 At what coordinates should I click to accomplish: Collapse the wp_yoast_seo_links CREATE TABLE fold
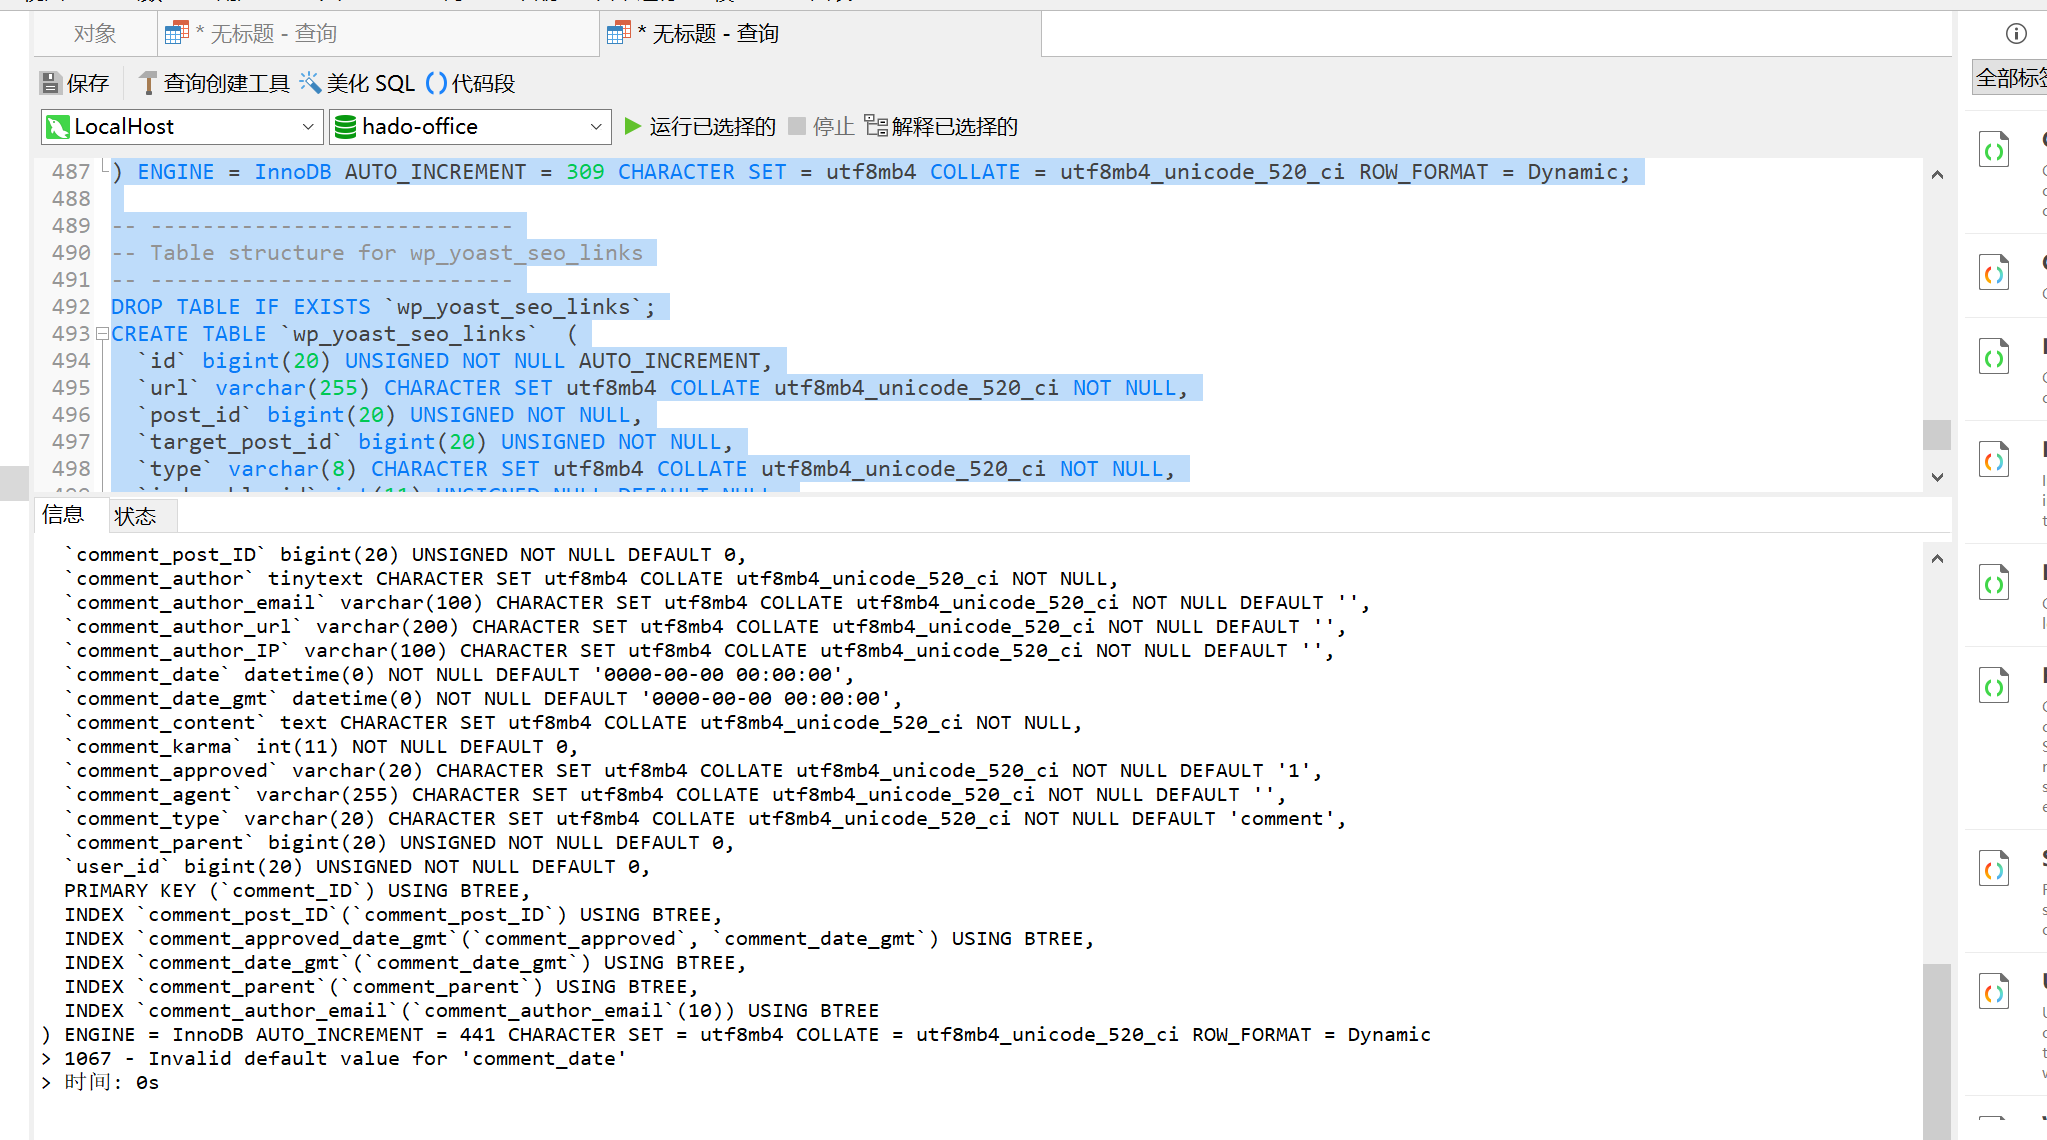pos(103,333)
